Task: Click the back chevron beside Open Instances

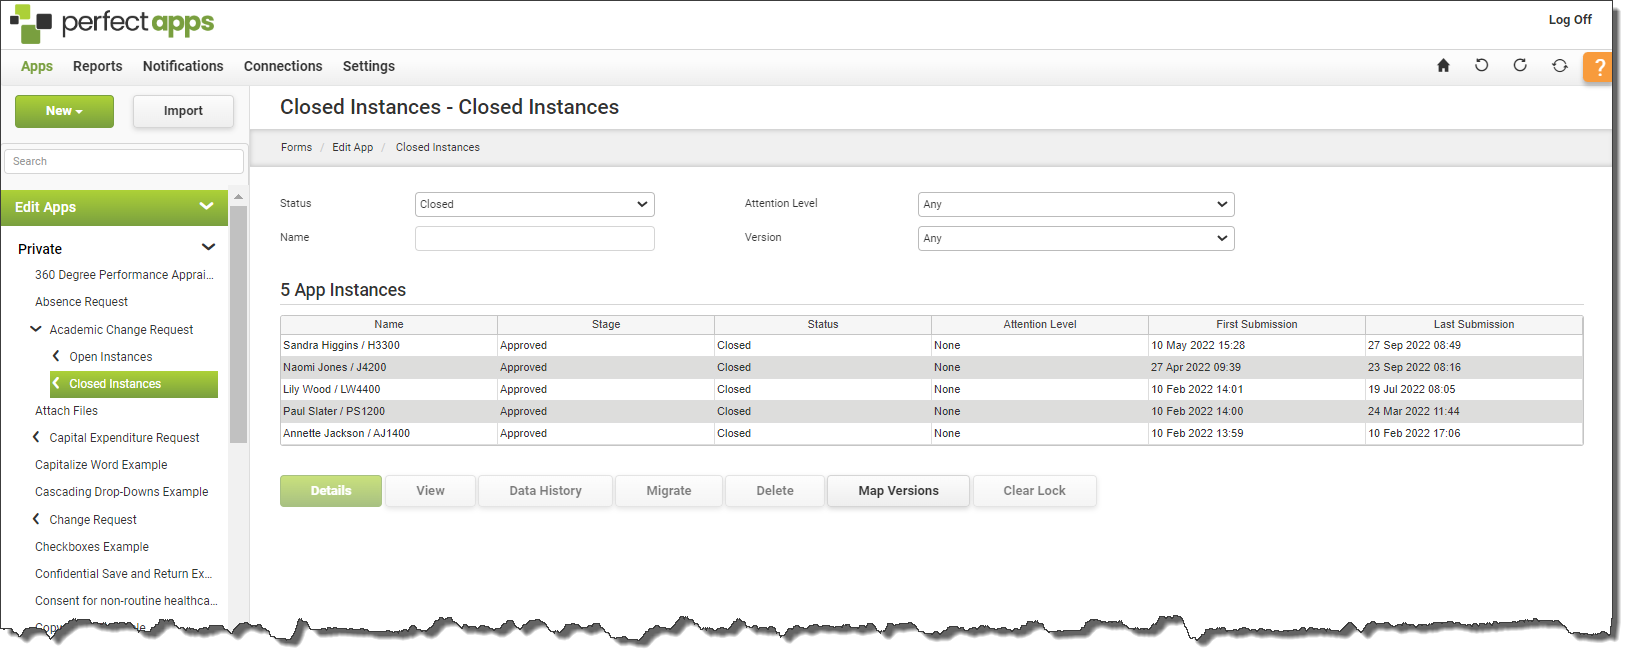Action: [x=56, y=356]
